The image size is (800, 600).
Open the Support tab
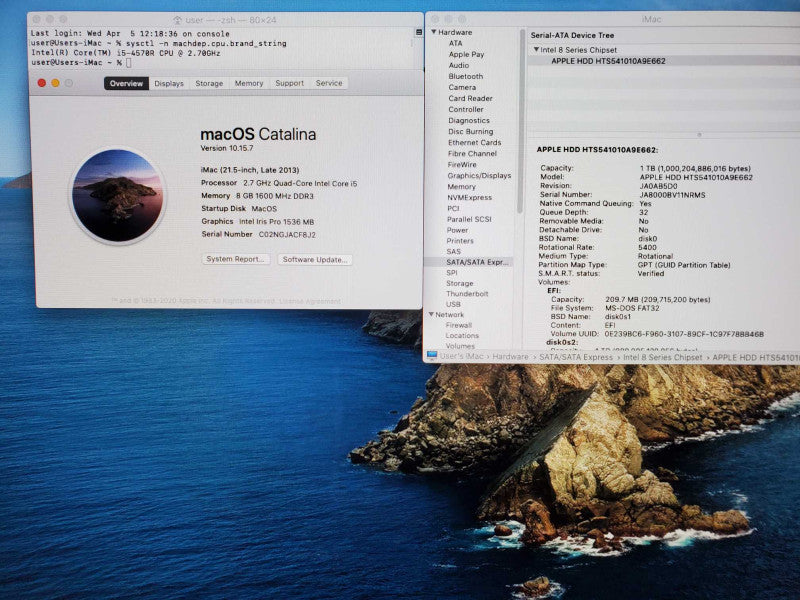coord(289,83)
